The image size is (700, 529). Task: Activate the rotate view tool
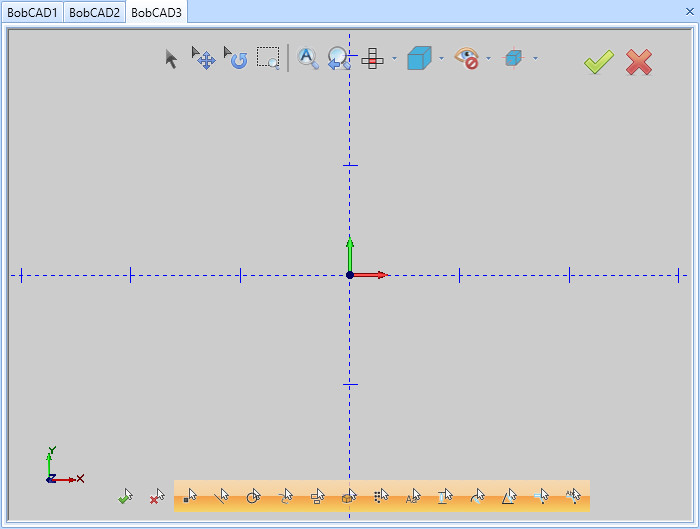(236, 58)
